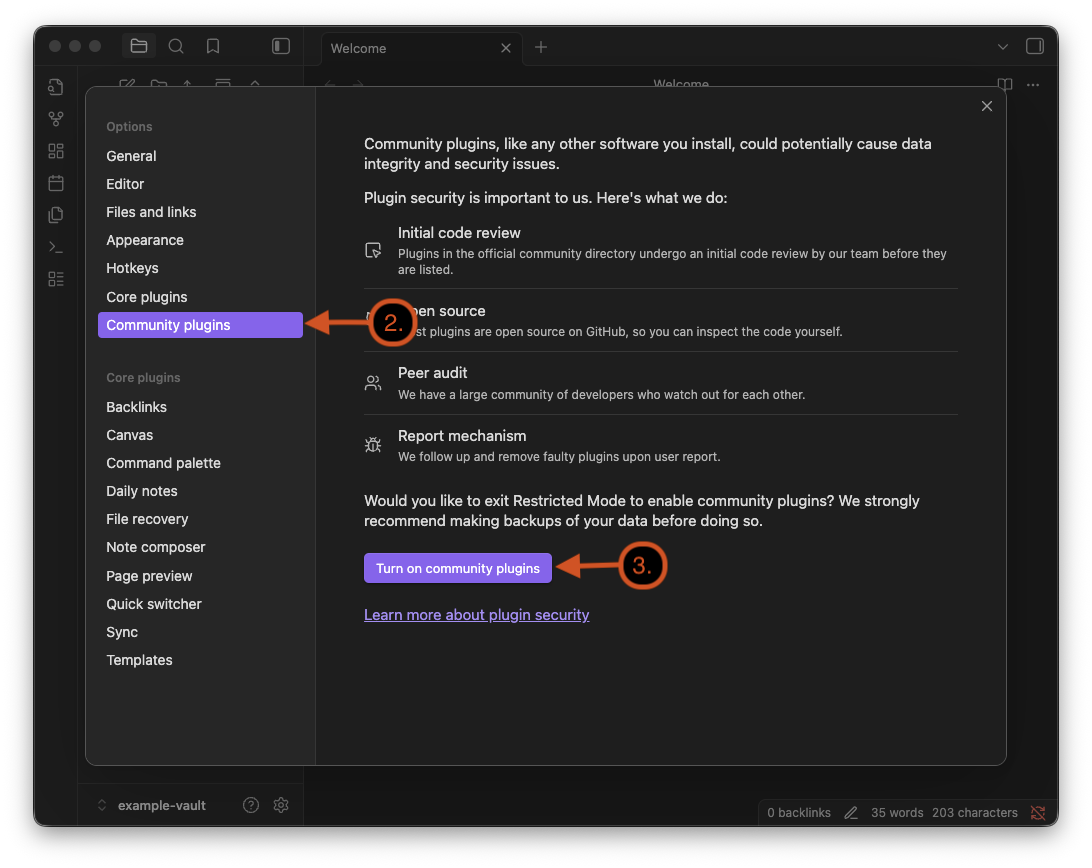
Task: Open Note composer plugin settings
Action: 201,548
